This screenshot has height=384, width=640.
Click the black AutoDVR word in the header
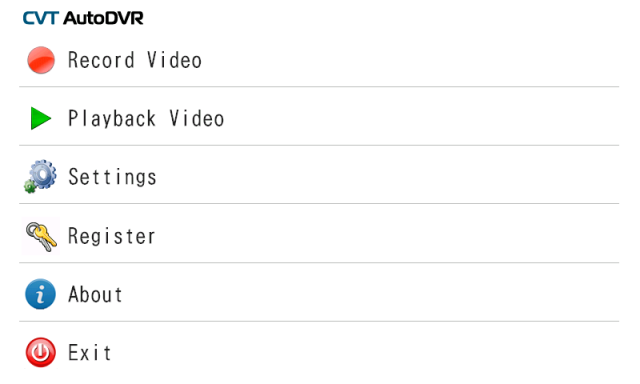[x=103, y=18]
